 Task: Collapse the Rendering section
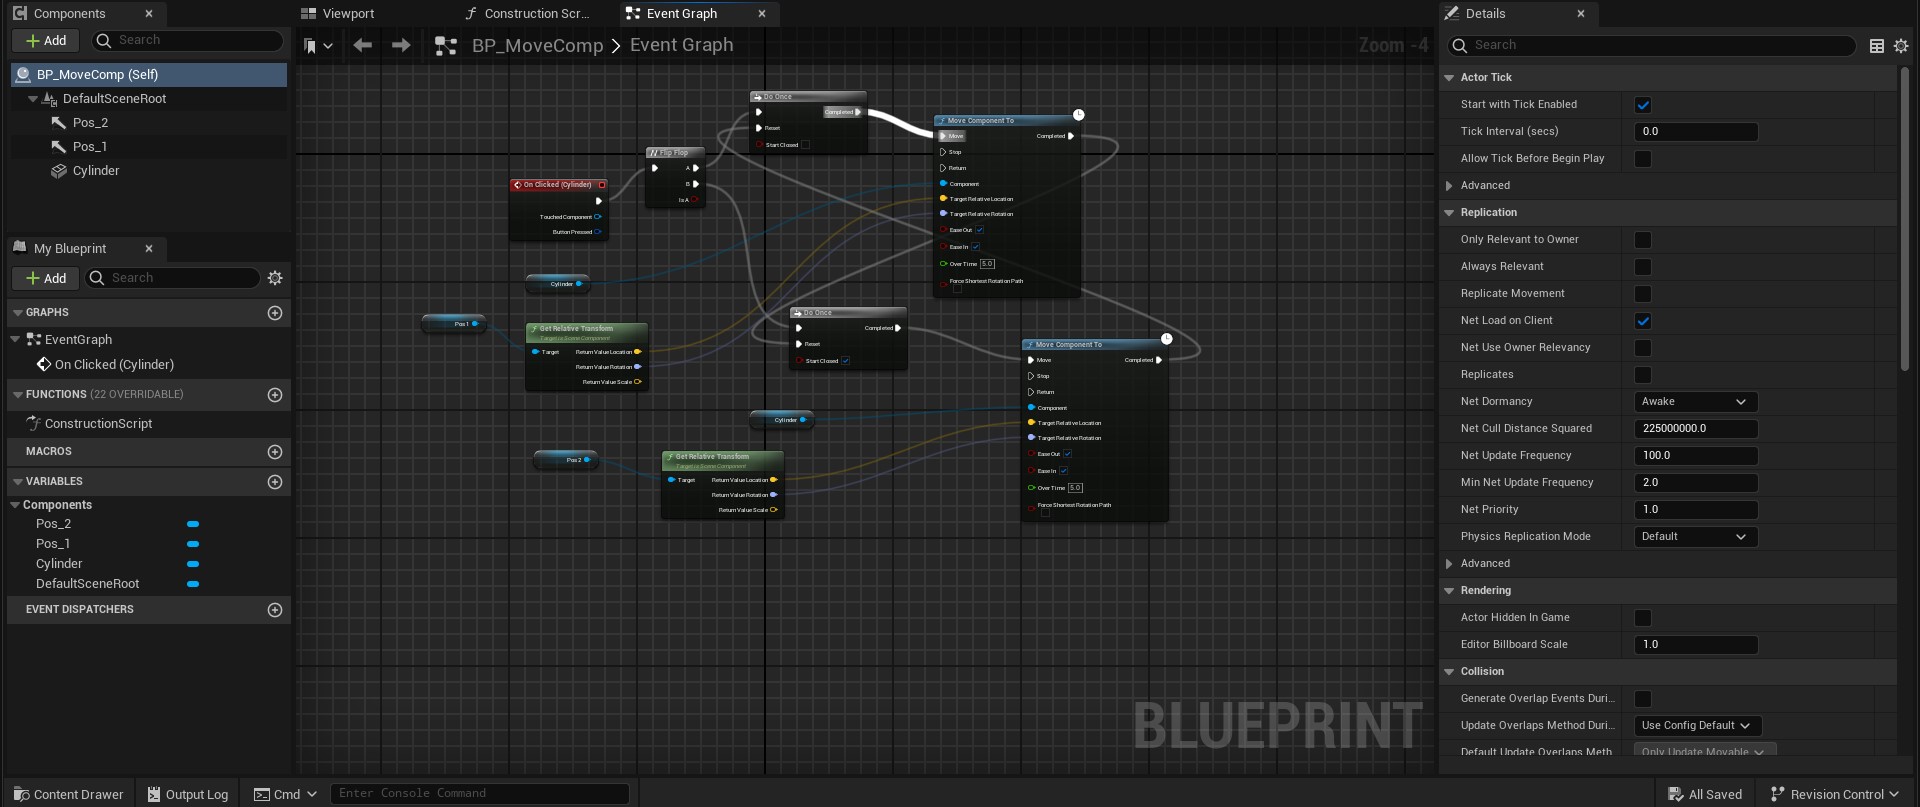click(1449, 591)
